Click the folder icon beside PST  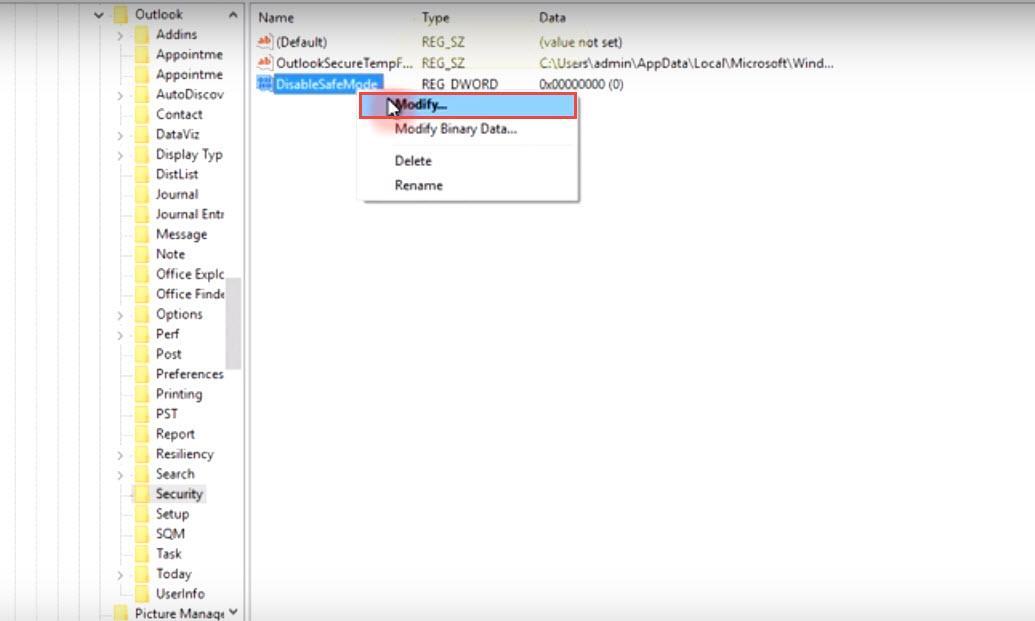tap(142, 414)
